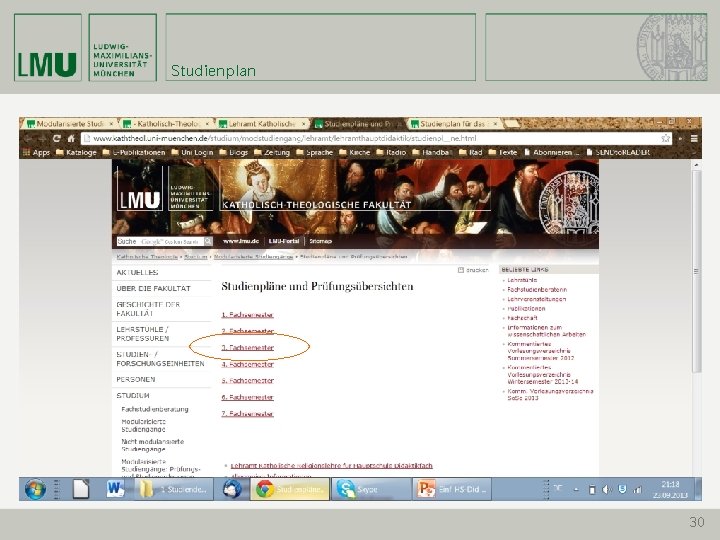The height and width of the screenshot is (540, 720).
Task: Open the Handball bookmark folder
Action: (433, 152)
